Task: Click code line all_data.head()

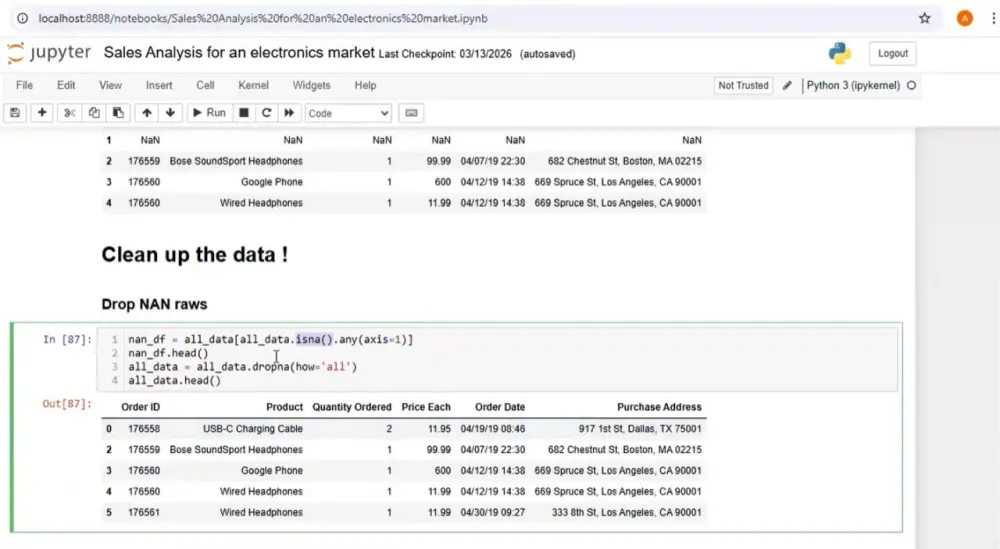Action: [x=175, y=381]
